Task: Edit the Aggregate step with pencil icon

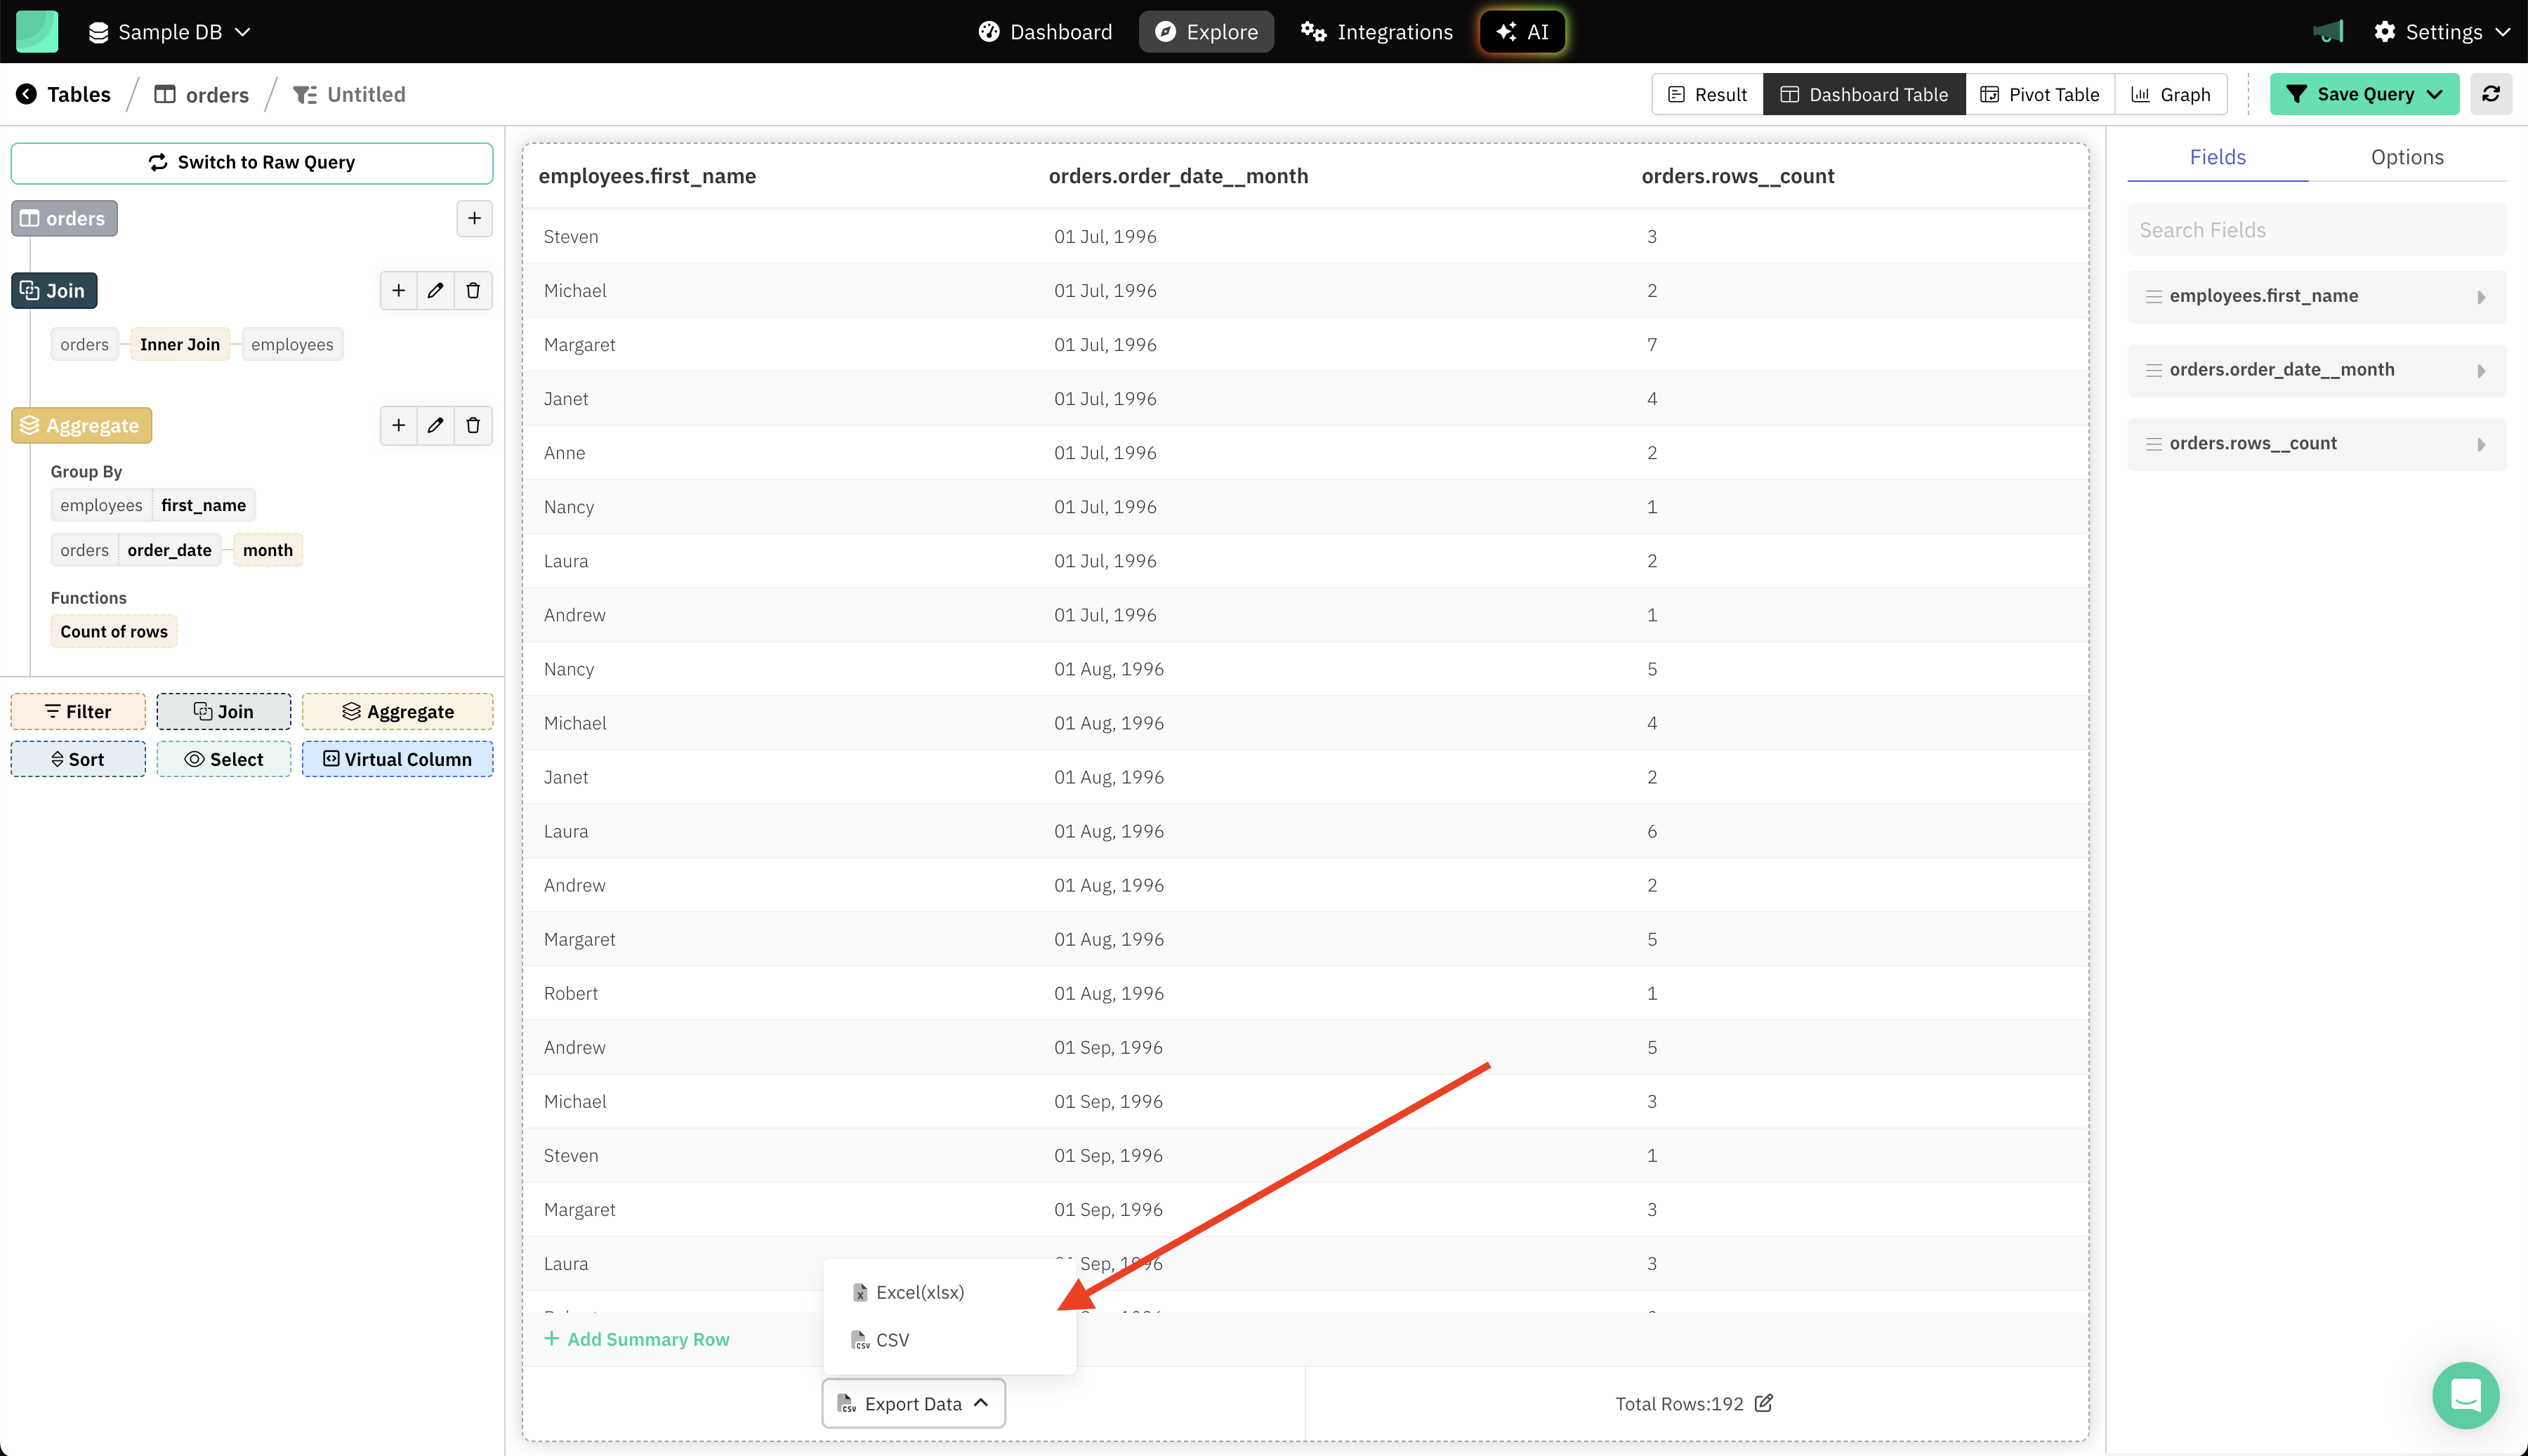Action: [435, 425]
